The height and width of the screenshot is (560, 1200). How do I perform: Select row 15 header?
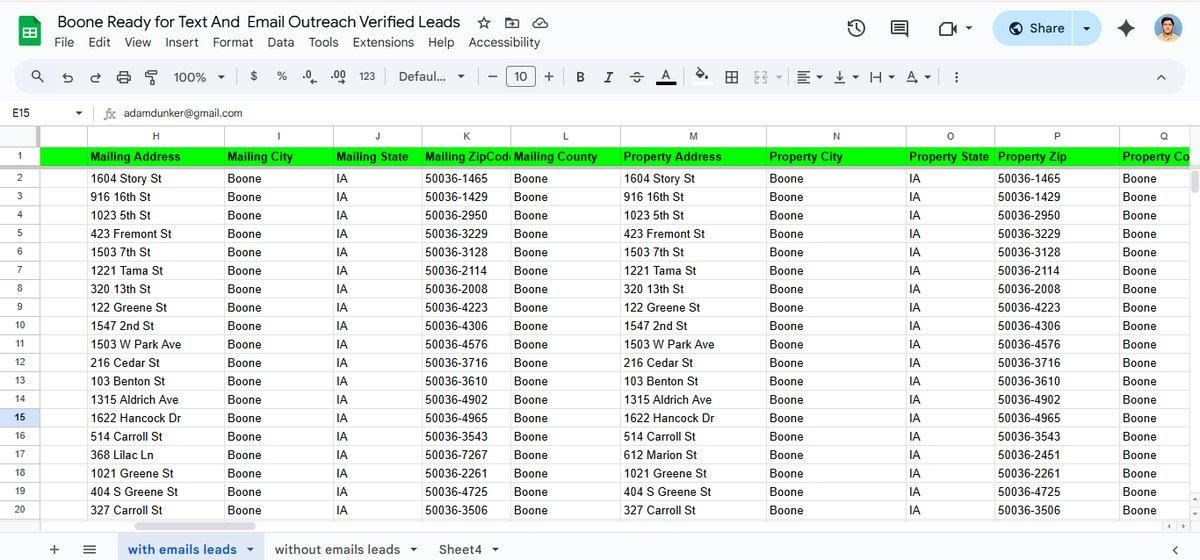point(19,418)
